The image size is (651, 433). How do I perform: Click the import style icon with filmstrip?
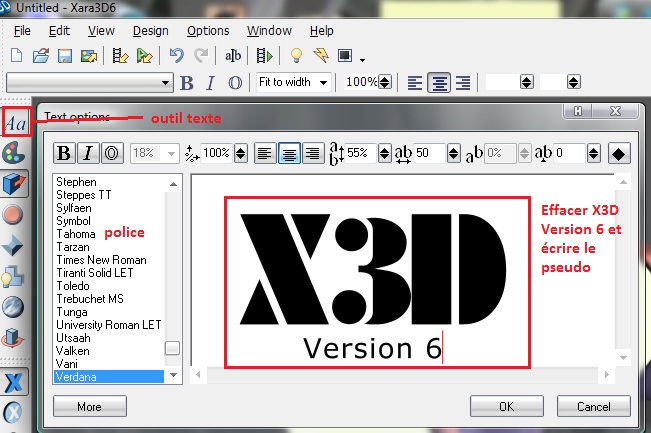[x=120, y=56]
